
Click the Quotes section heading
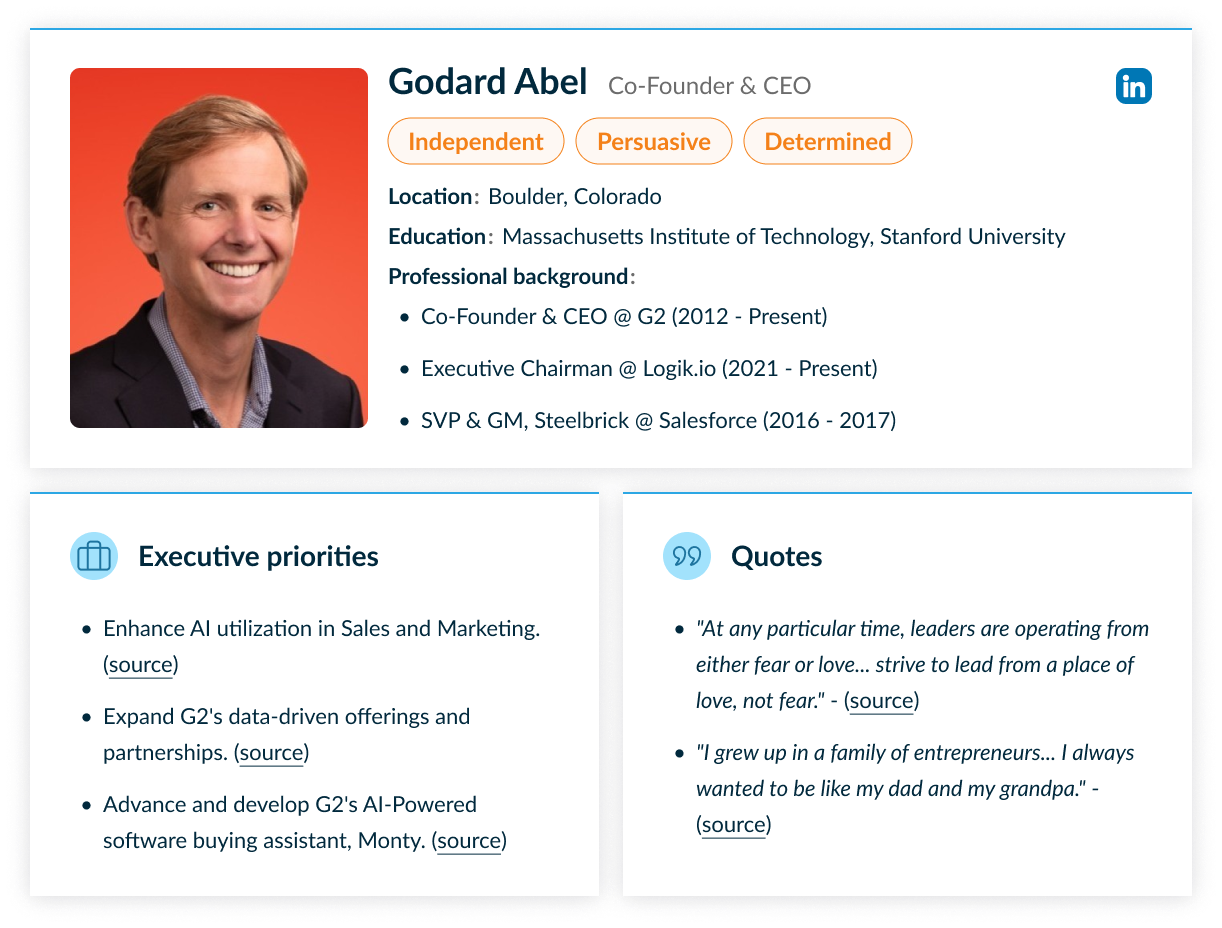(x=777, y=557)
